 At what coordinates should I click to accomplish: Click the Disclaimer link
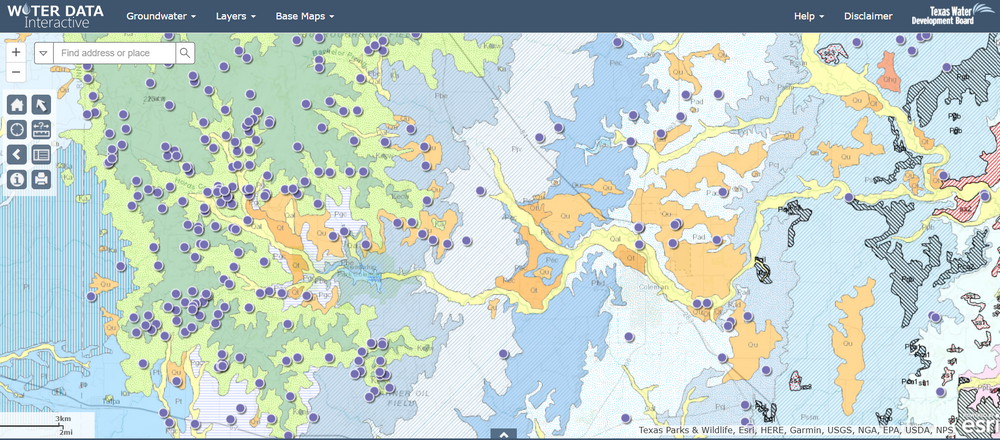(868, 16)
